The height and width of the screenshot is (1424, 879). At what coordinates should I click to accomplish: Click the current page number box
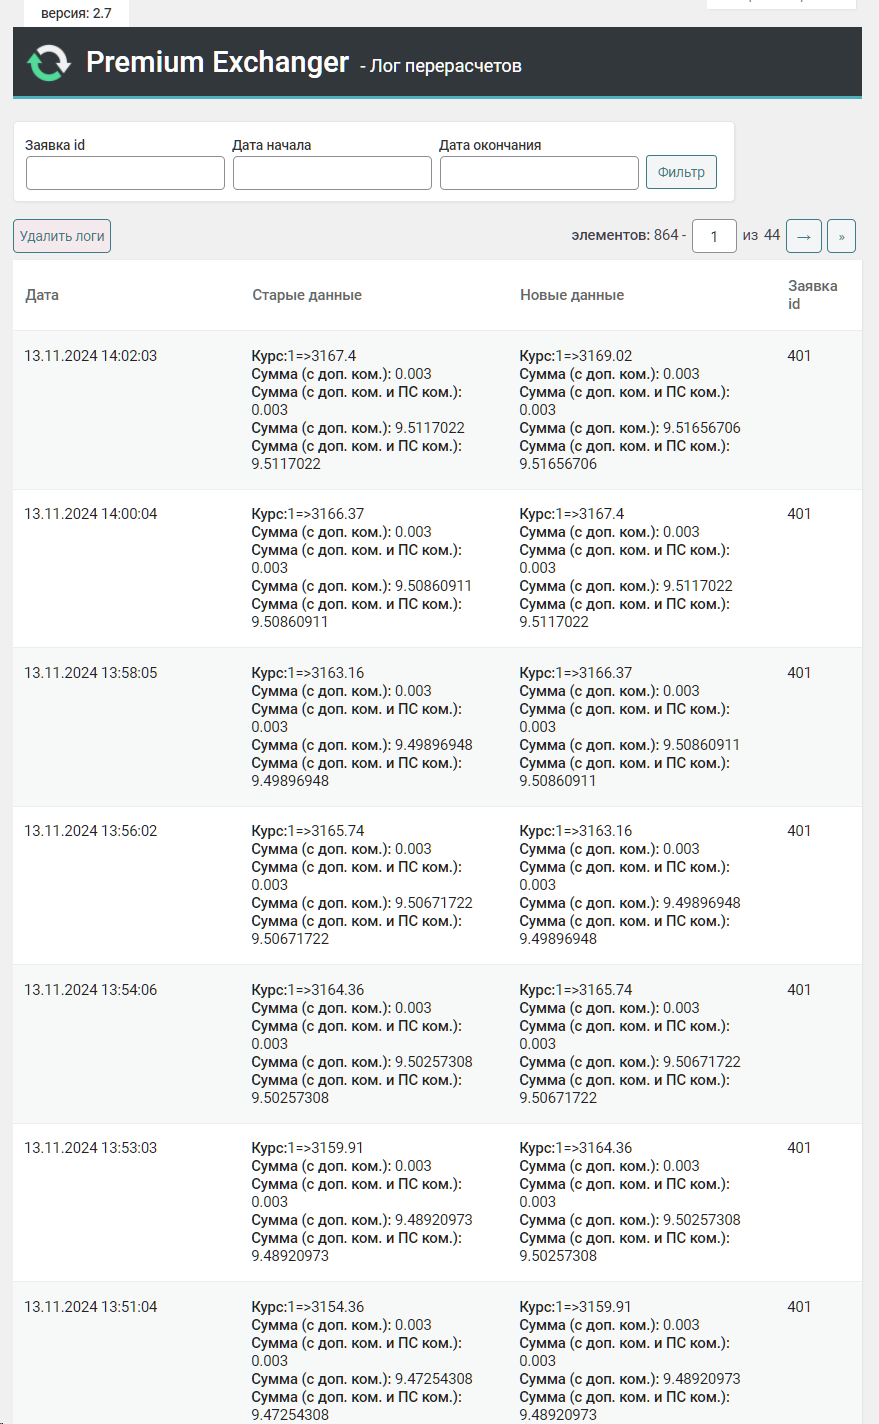pos(714,236)
